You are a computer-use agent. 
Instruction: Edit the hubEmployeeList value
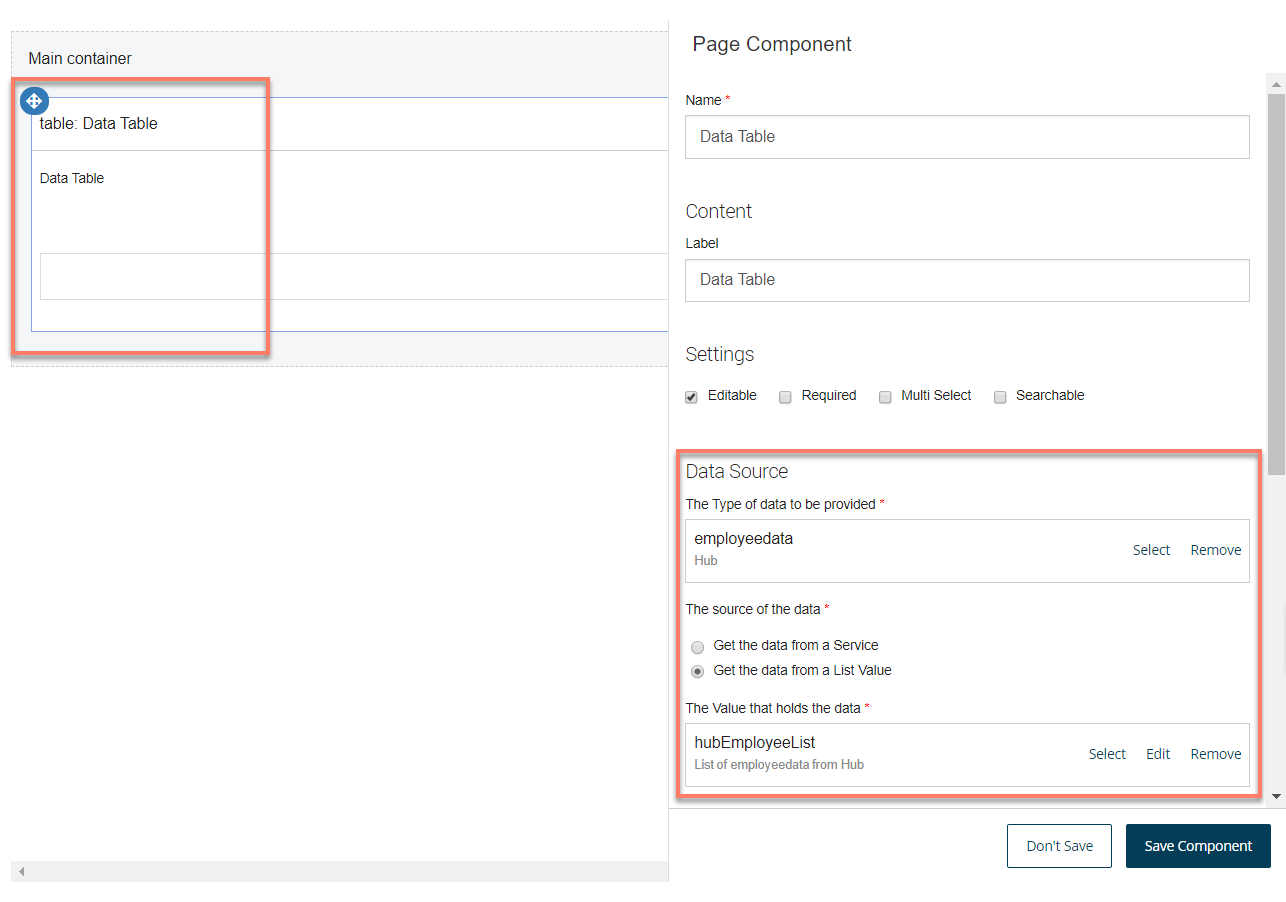click(x=1157, y=753)
